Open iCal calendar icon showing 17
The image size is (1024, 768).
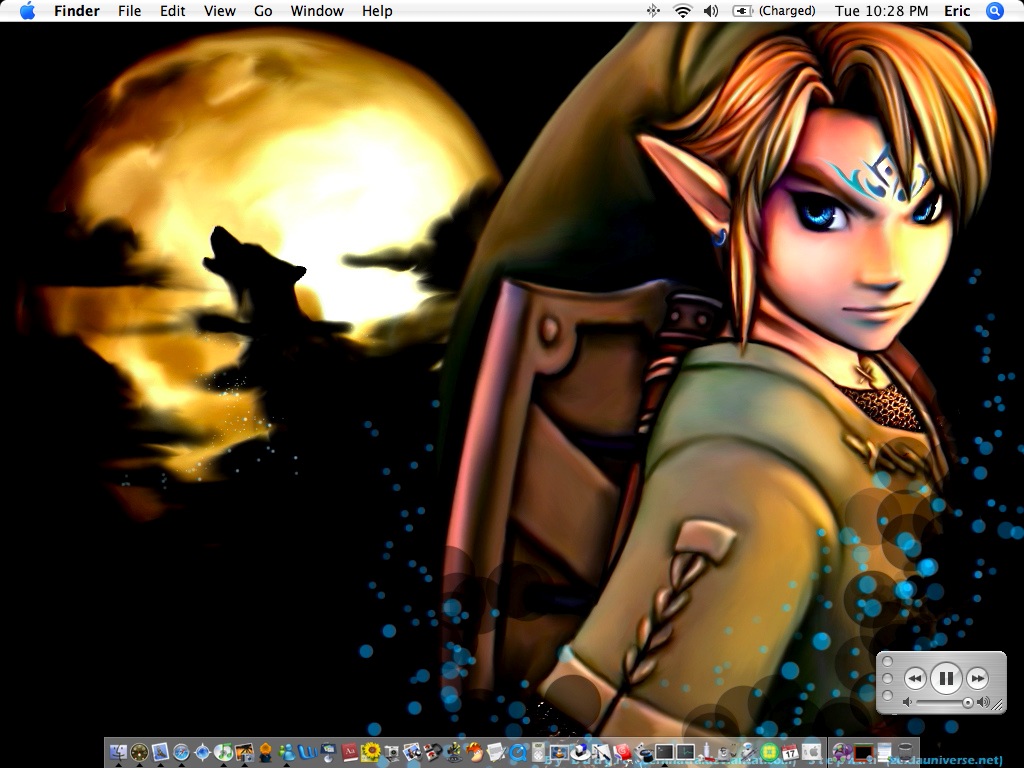pos(790,752)
